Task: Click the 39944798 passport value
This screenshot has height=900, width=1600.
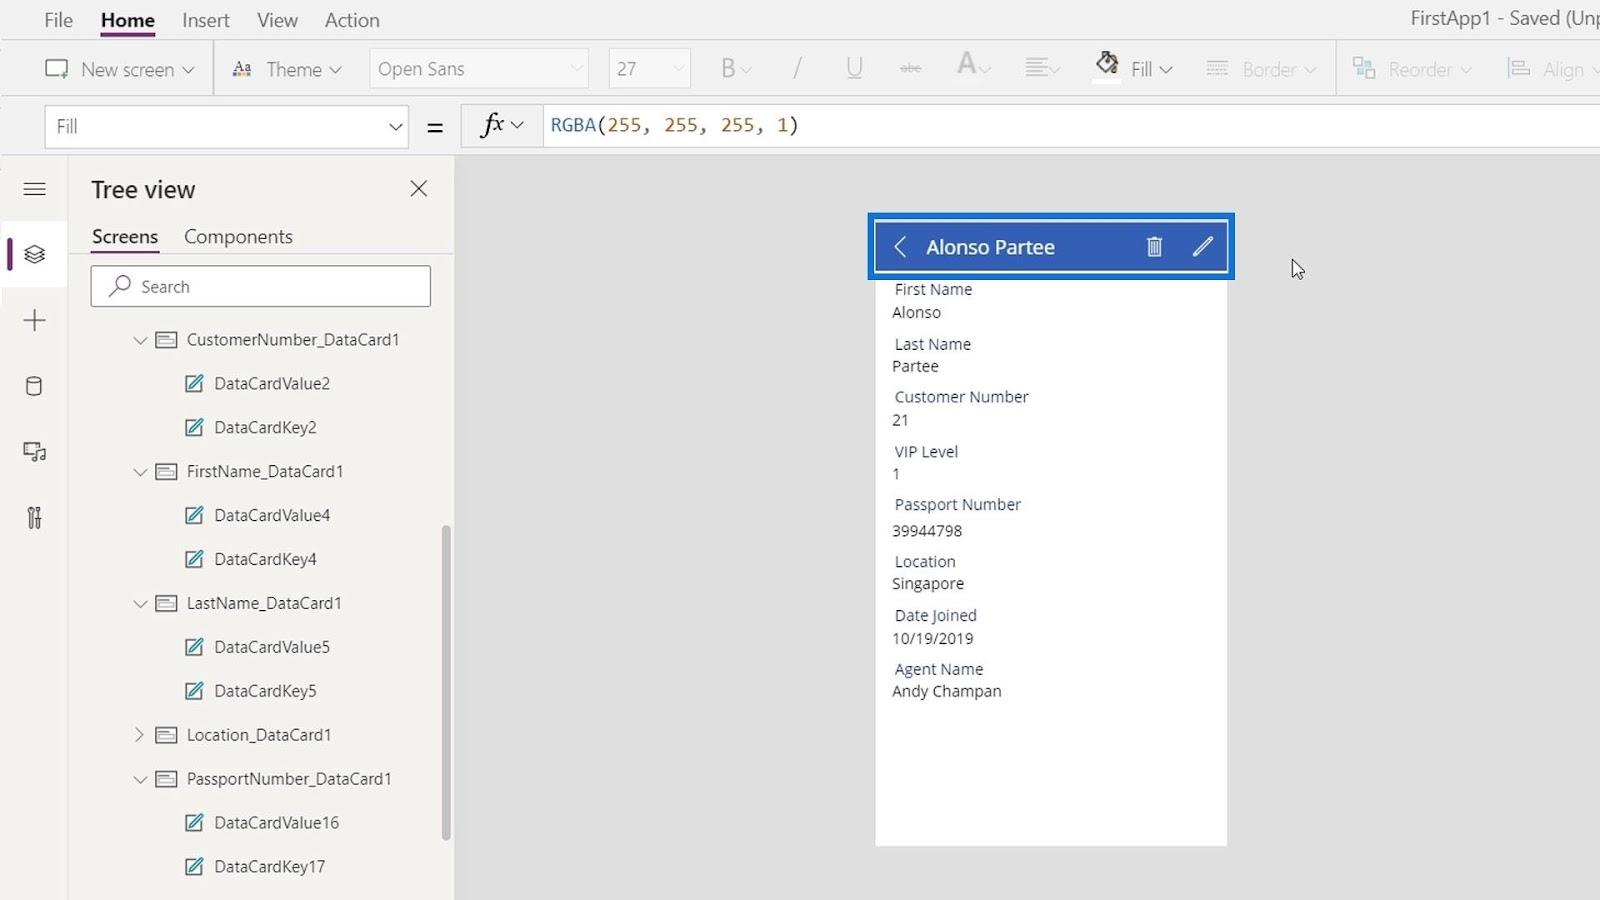Action: coord(927,531)
